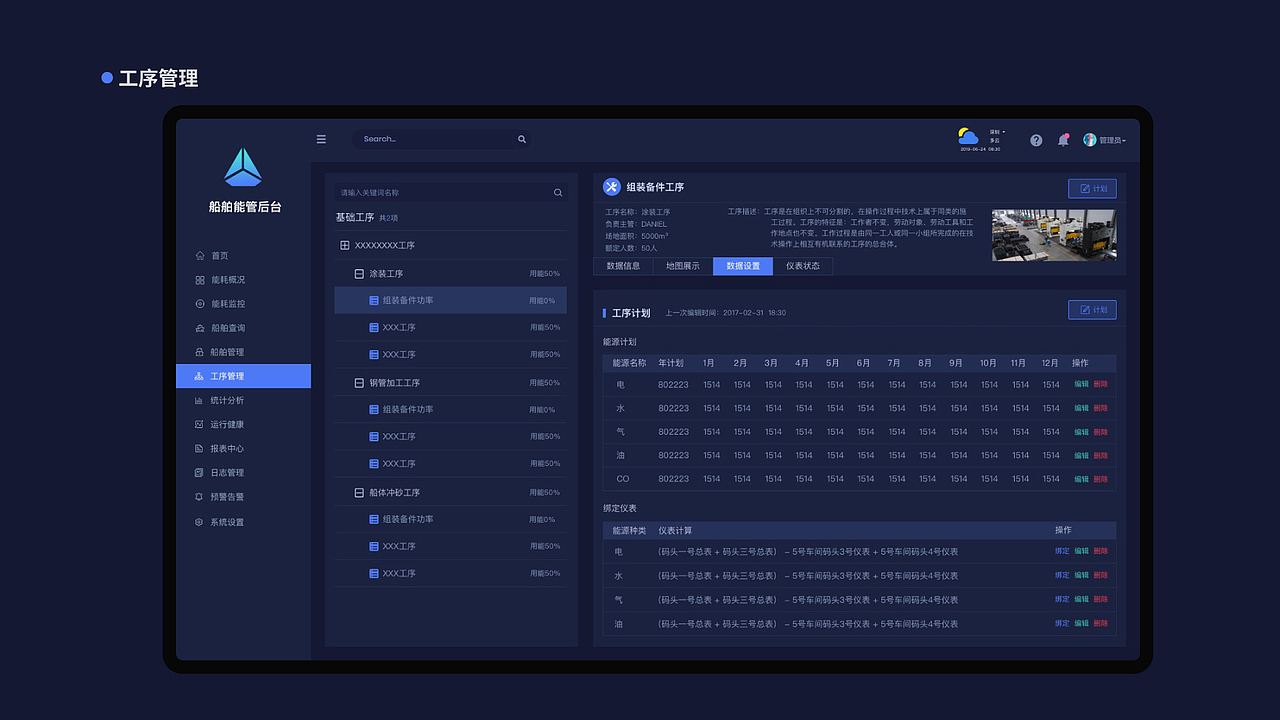The image size is (1280, 720).
Task: Click 编辑 in the 气 meter binding row
Action: click(x=1081, y=599)
